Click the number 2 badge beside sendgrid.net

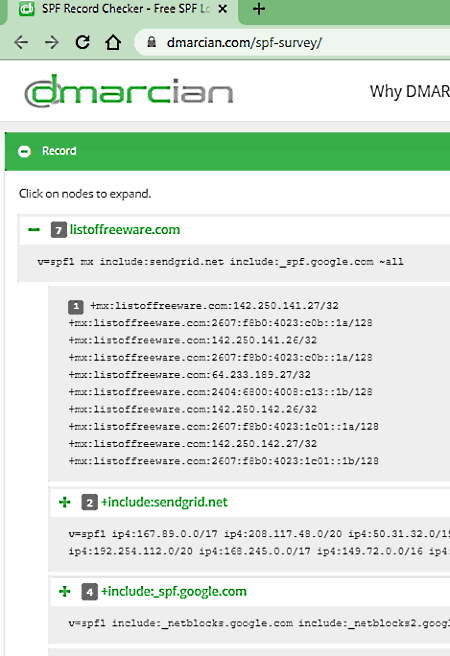[x=89, y=502]
